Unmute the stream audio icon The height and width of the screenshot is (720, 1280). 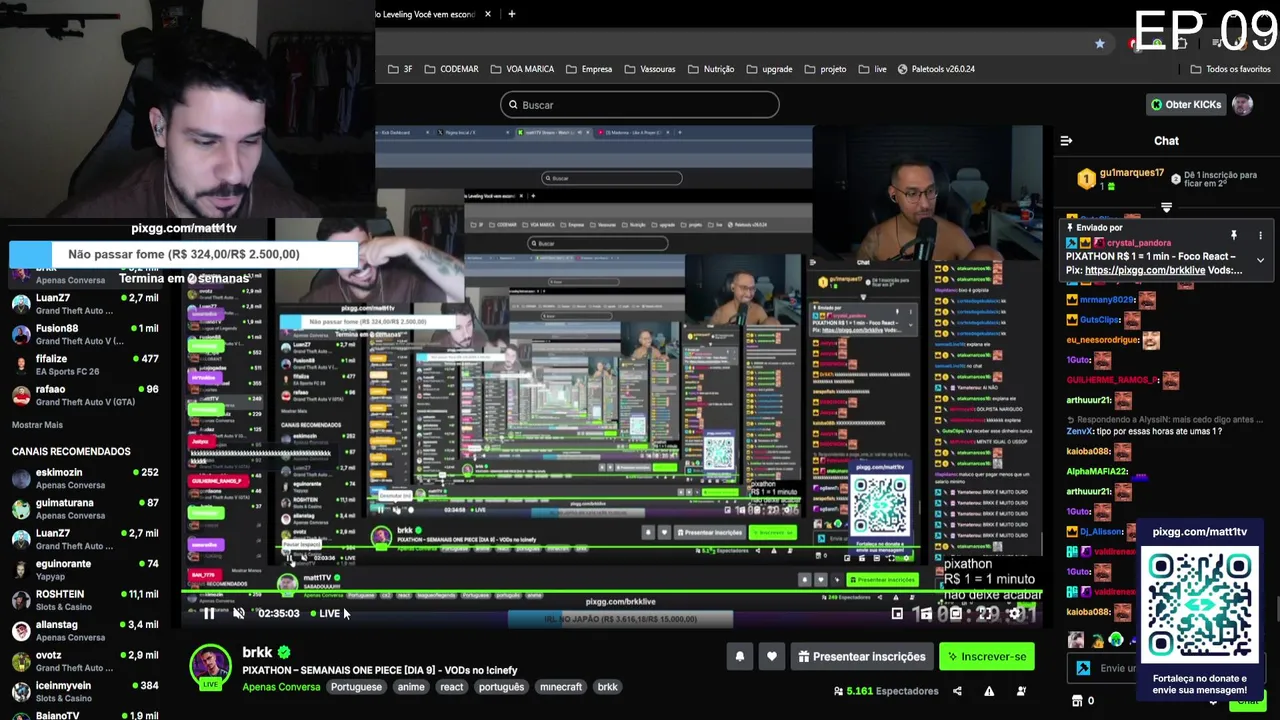(238, 614)
